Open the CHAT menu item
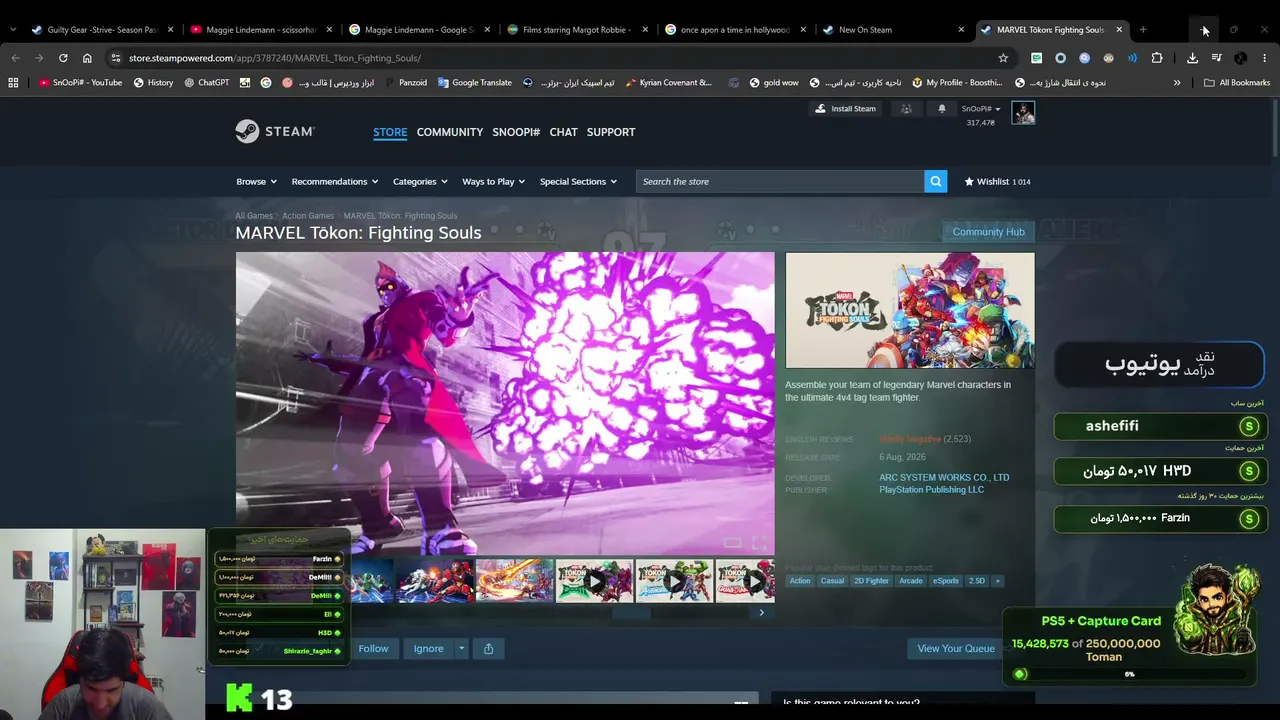Screen dimensions: 1280x720 click(563, 132)
